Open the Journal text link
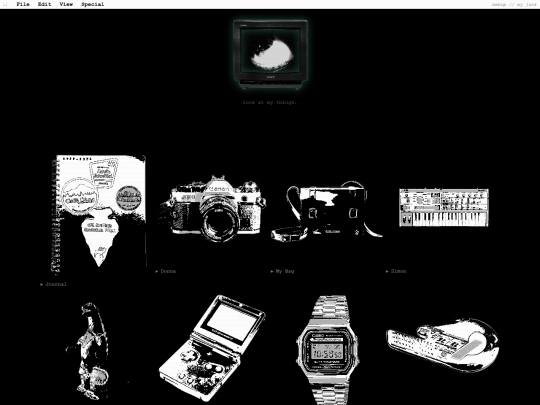Viewport: 540px width, 405px height. point(56,284)
